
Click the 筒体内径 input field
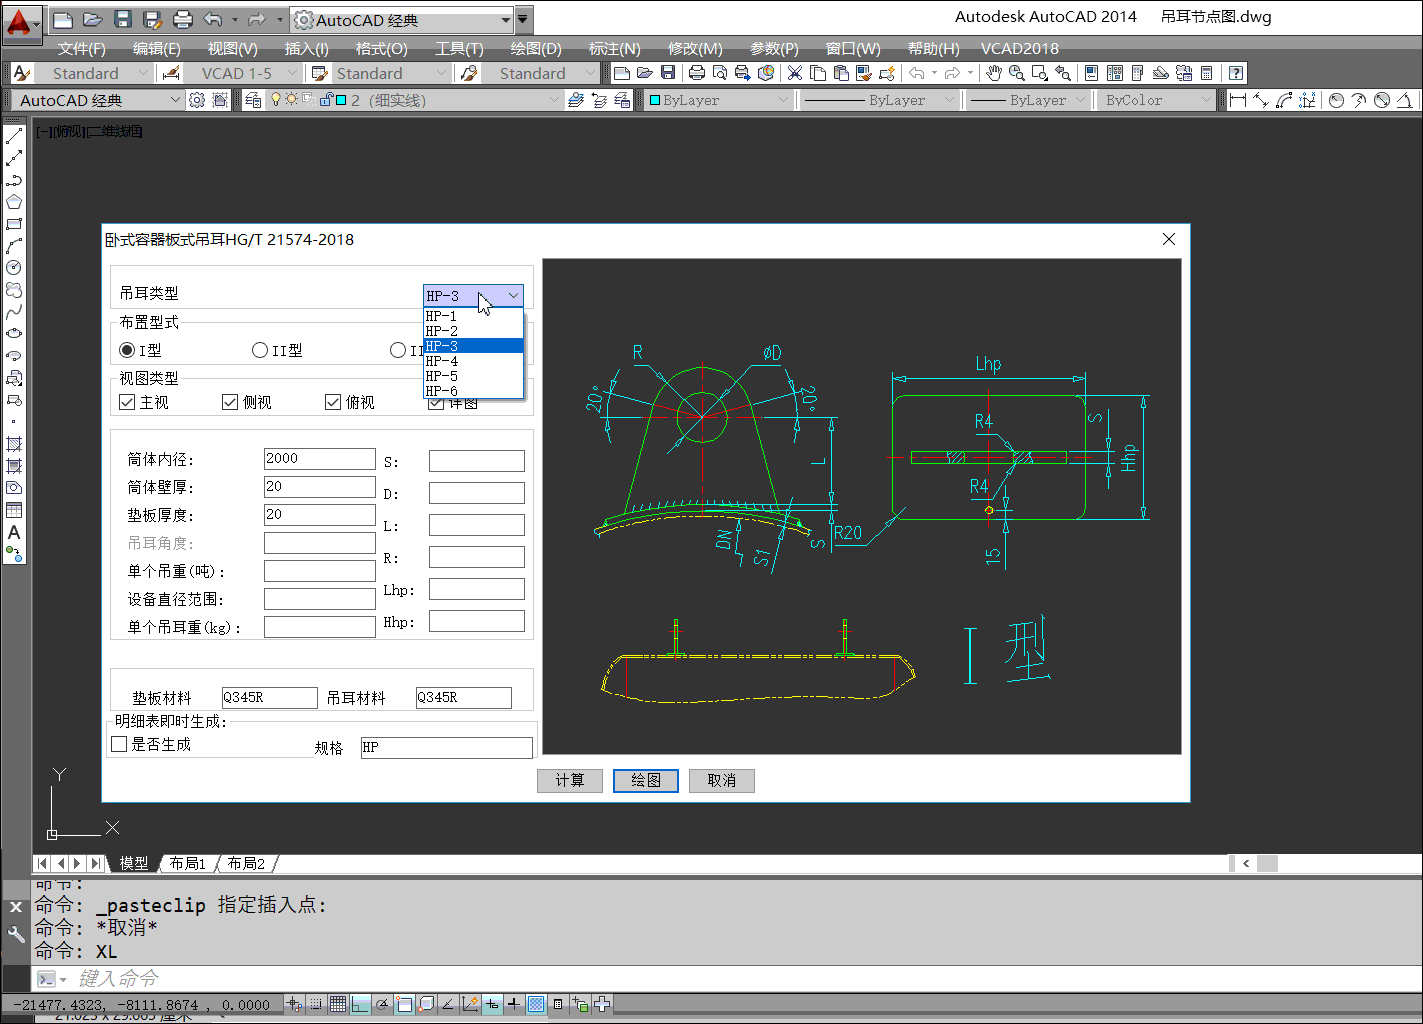pos(319,458)
